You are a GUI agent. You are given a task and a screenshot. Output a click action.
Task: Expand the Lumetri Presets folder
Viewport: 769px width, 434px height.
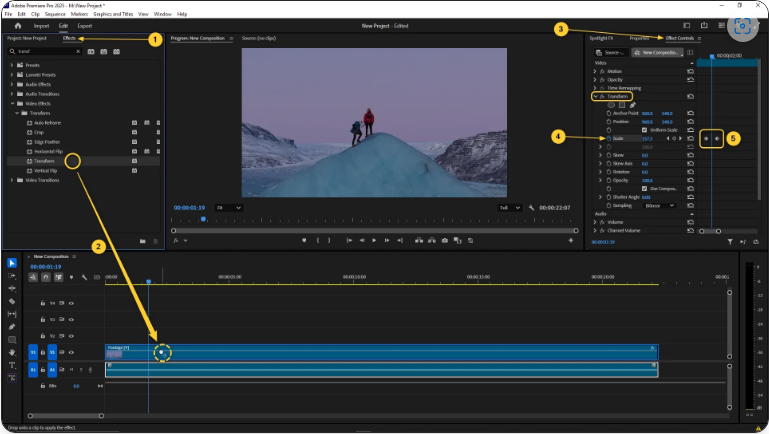[x=12, y=75]
